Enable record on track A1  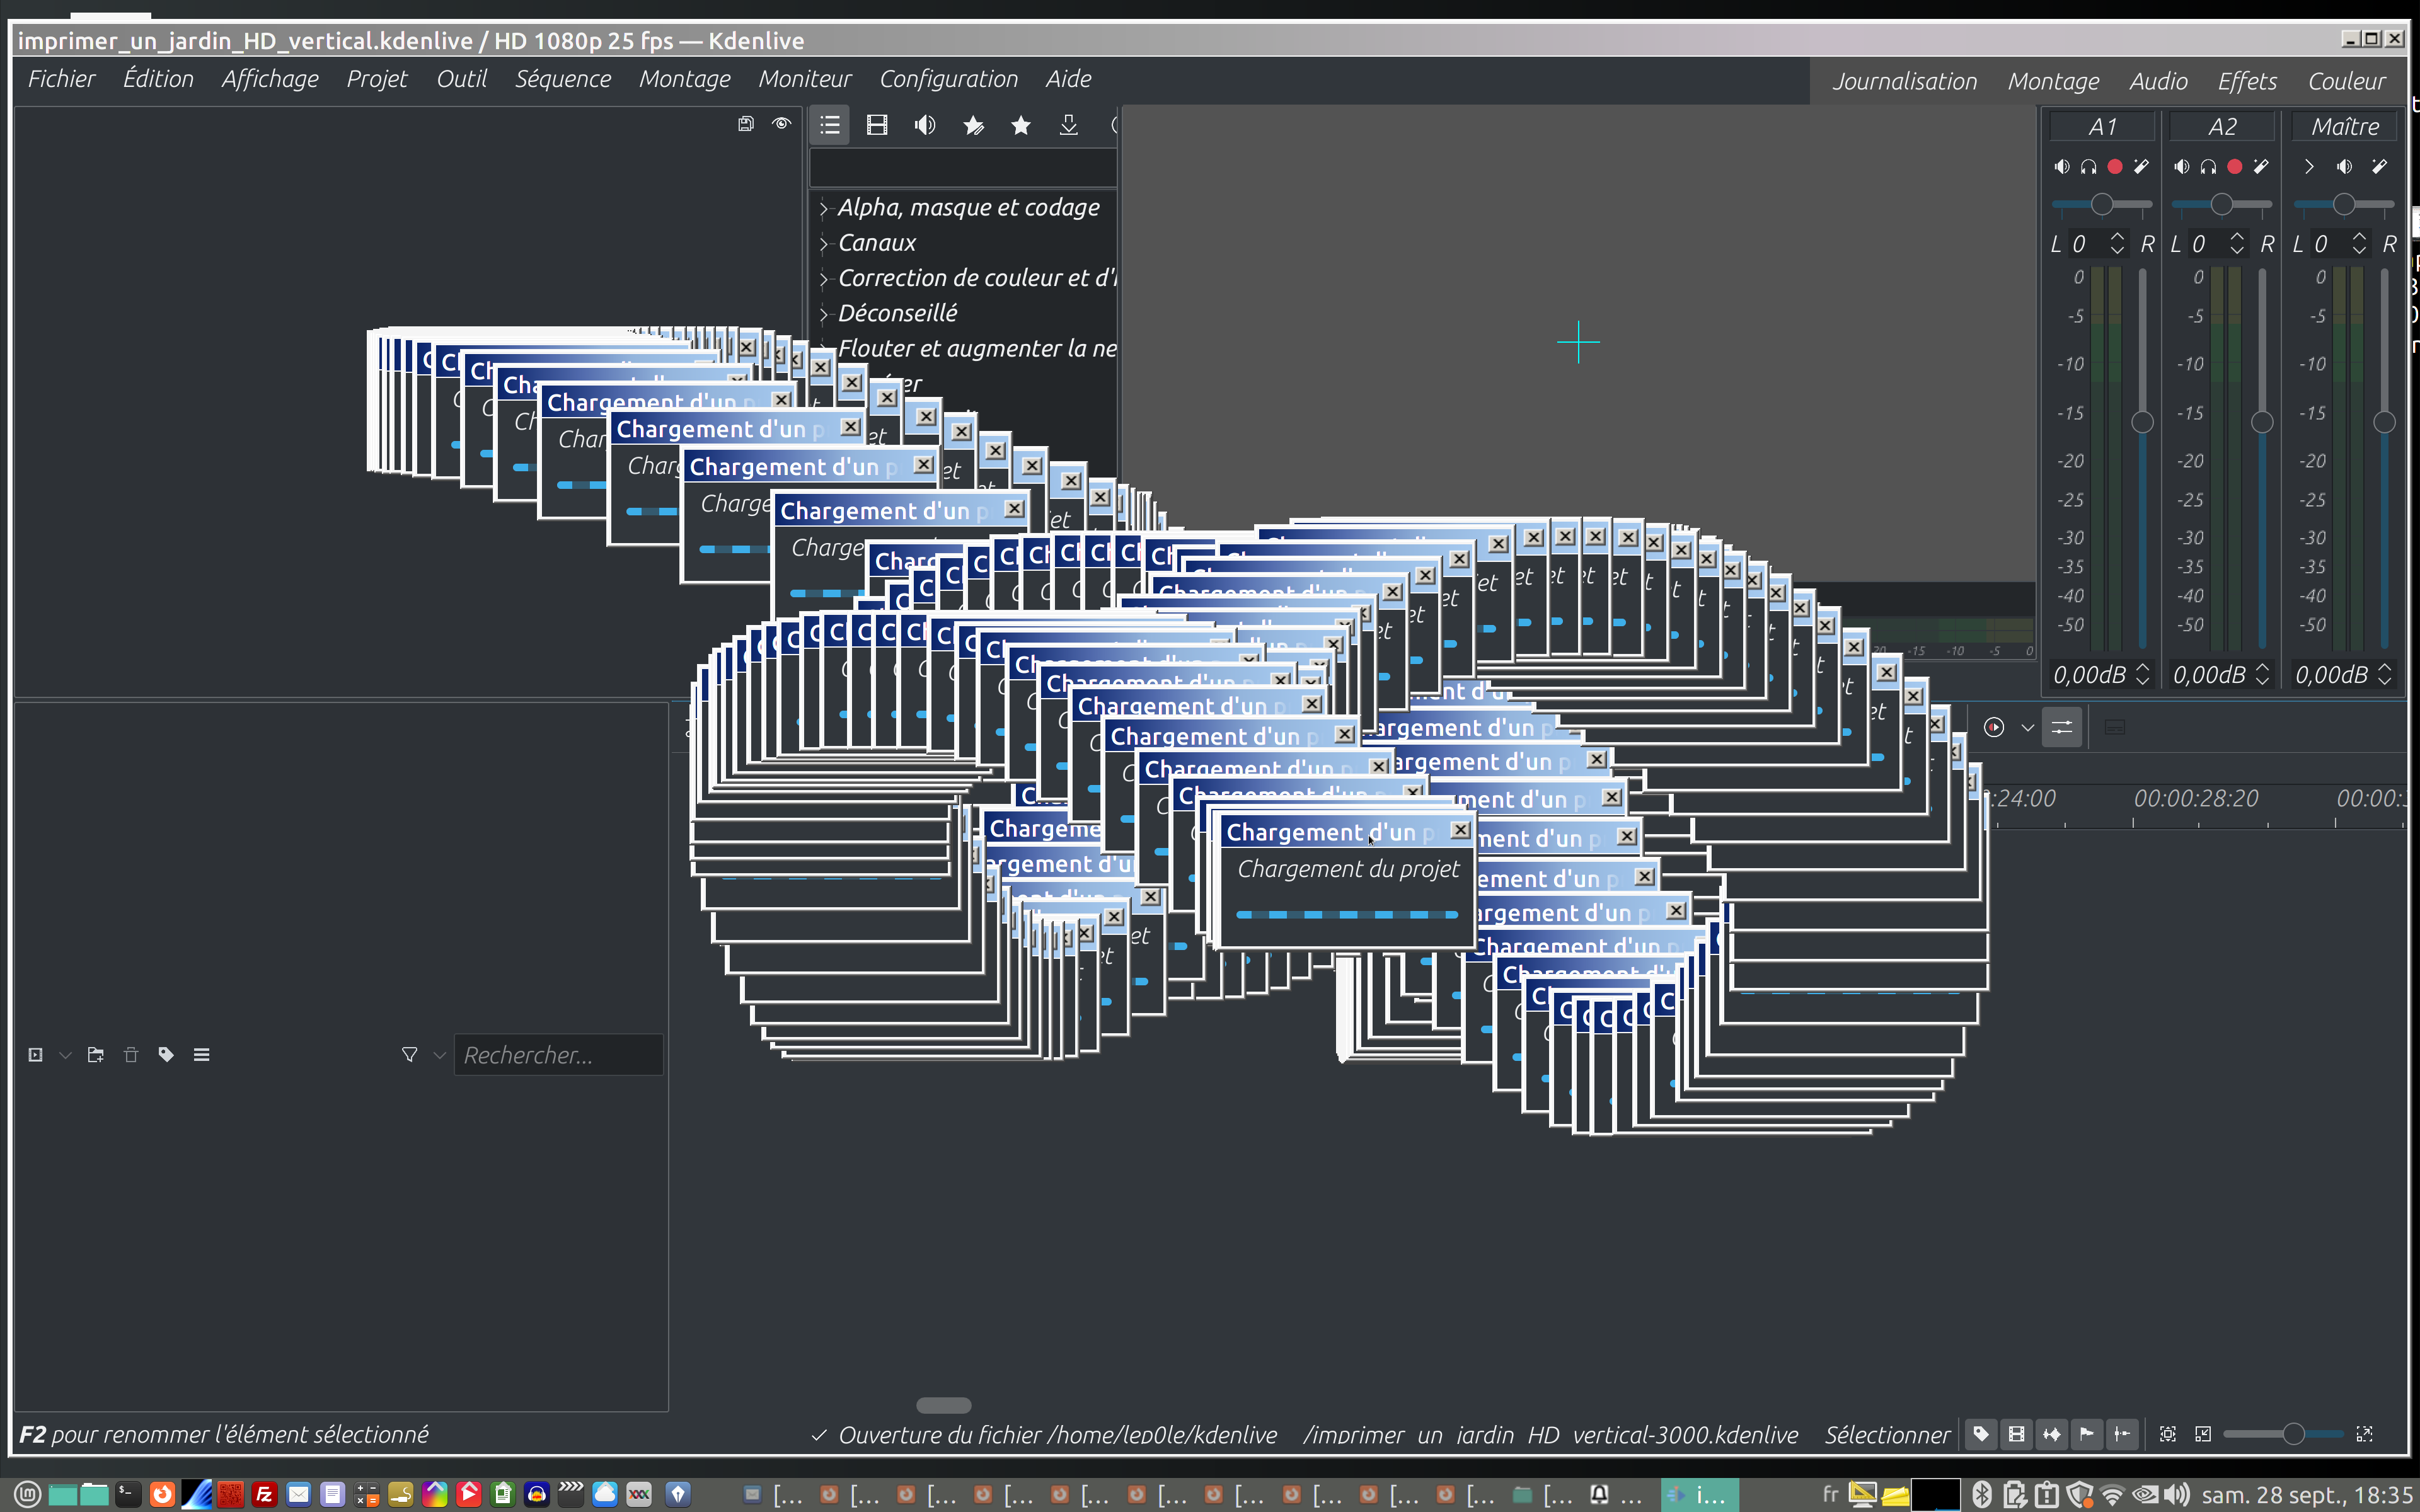point(2115,167)
